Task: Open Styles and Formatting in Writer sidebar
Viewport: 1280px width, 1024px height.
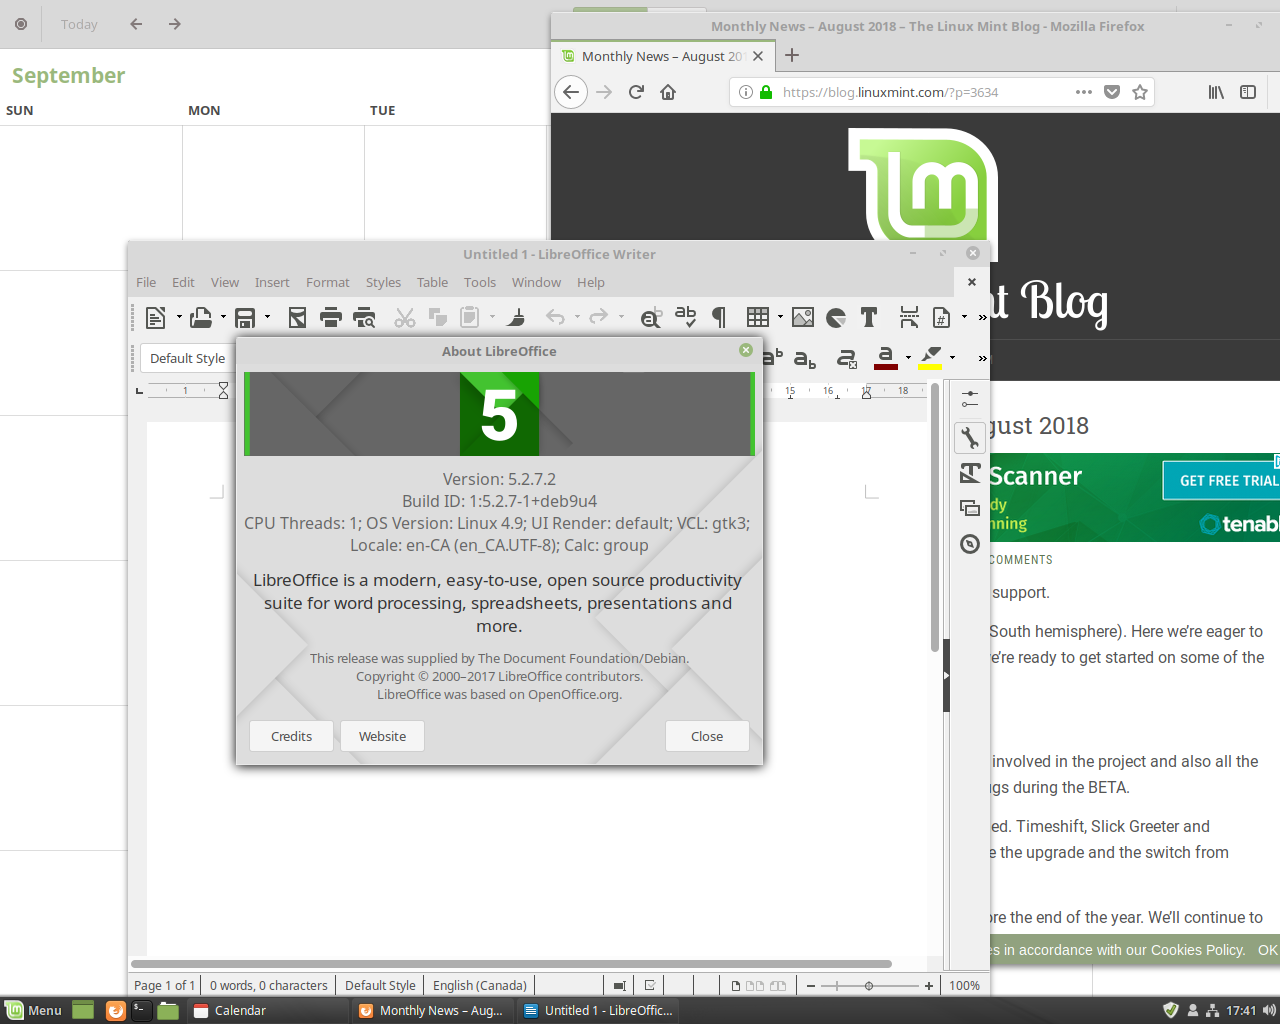Action: point(970,474)
